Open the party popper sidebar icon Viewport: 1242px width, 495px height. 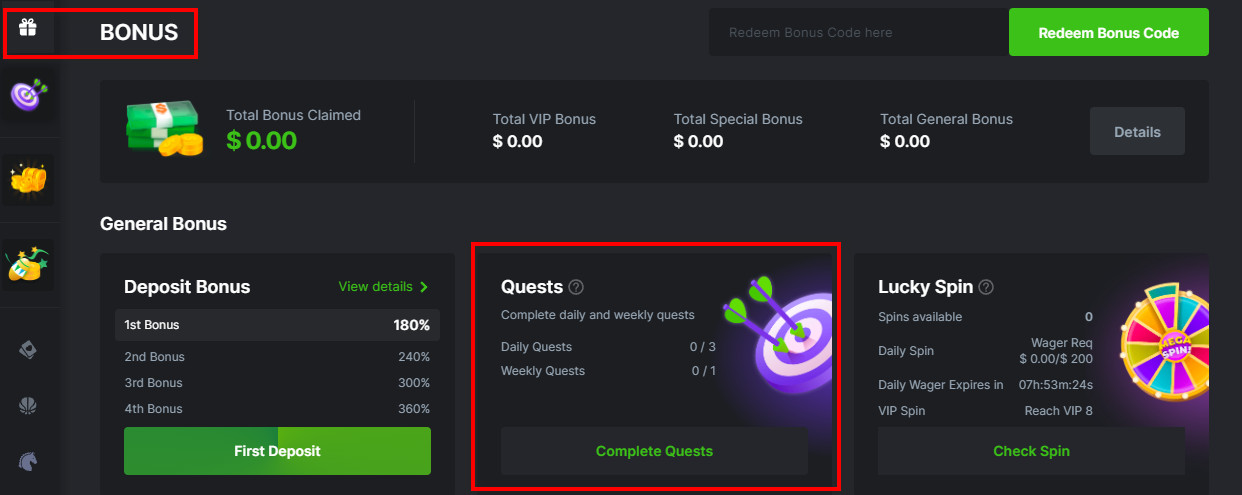click(28, 262)
